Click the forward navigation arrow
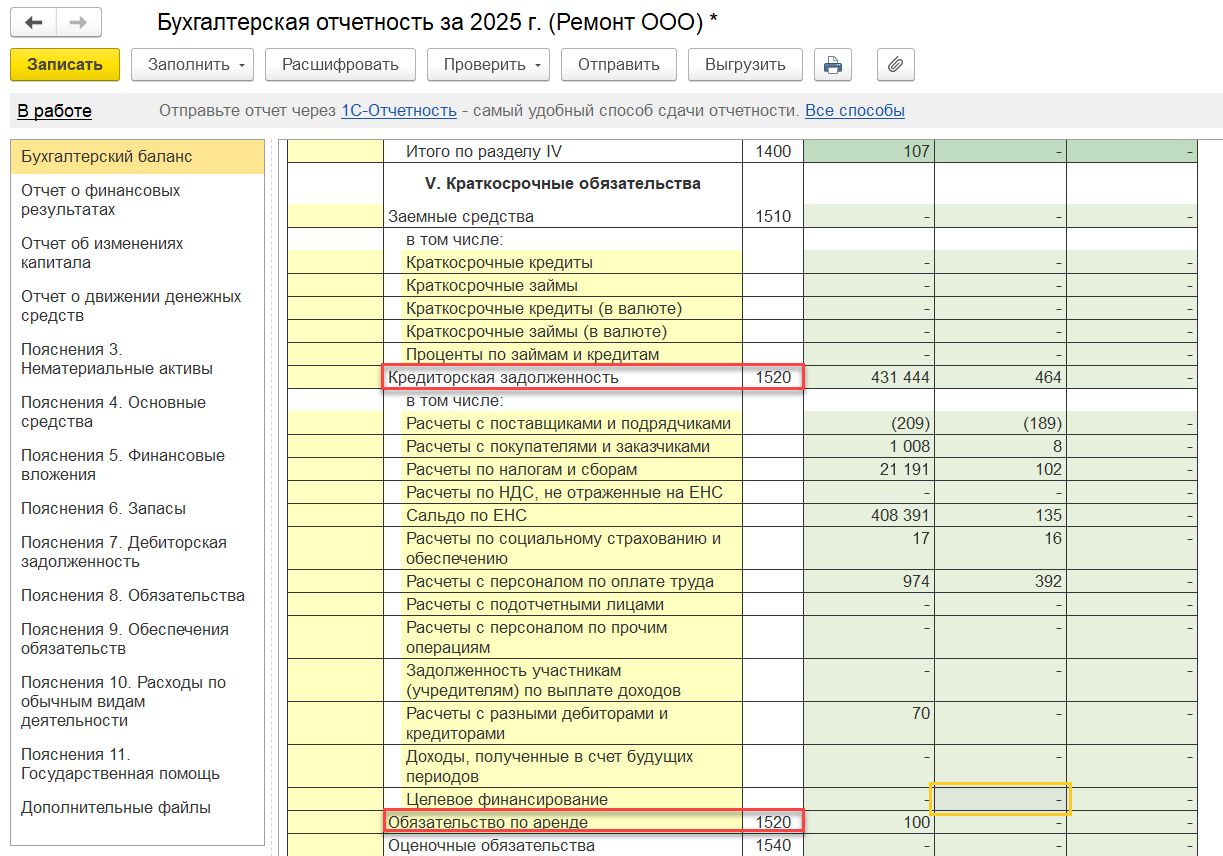The width and height of the screenshot is (1223, 856). (x=79, y=22)
